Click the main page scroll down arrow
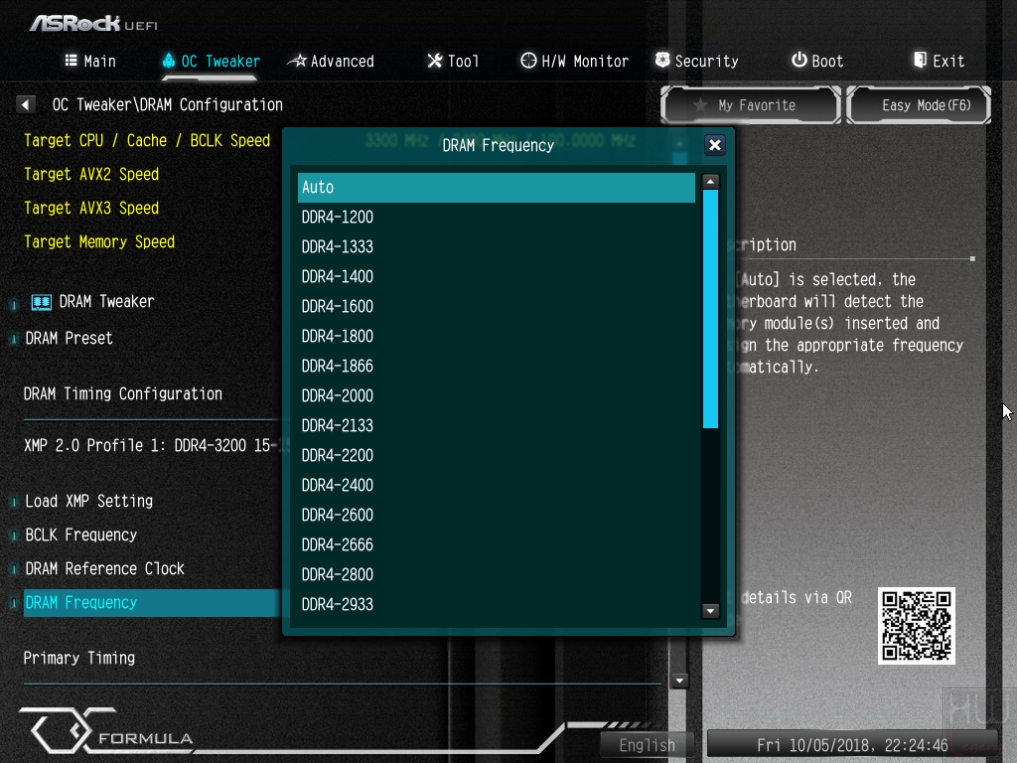Screen dimensions: 1017x763 point(679,681)
